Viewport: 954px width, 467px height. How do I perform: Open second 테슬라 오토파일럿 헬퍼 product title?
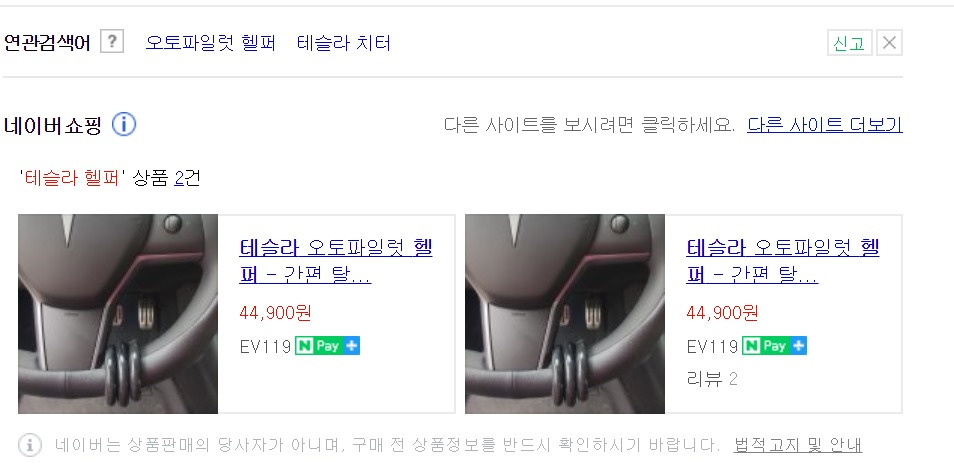pos(783,261)
